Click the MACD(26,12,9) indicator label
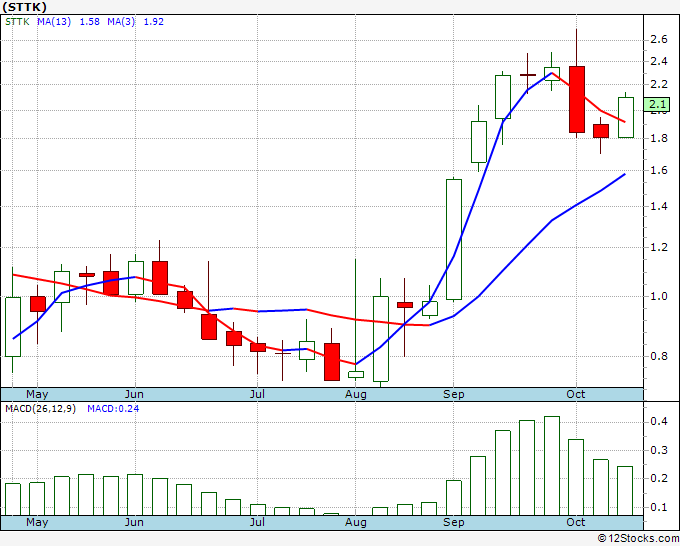This screenshot has width=680, height=546. click(40, 409)
